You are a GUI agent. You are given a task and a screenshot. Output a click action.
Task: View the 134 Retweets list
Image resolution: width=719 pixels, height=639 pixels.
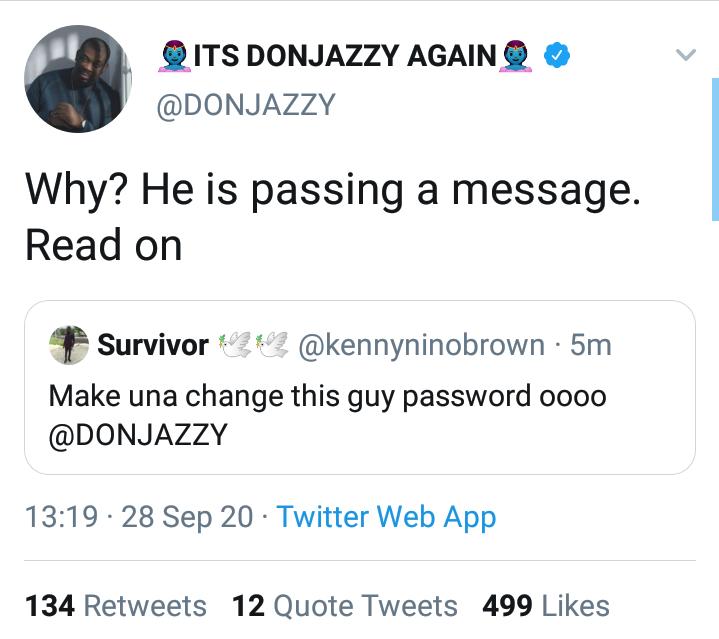[x=115, y=606]
